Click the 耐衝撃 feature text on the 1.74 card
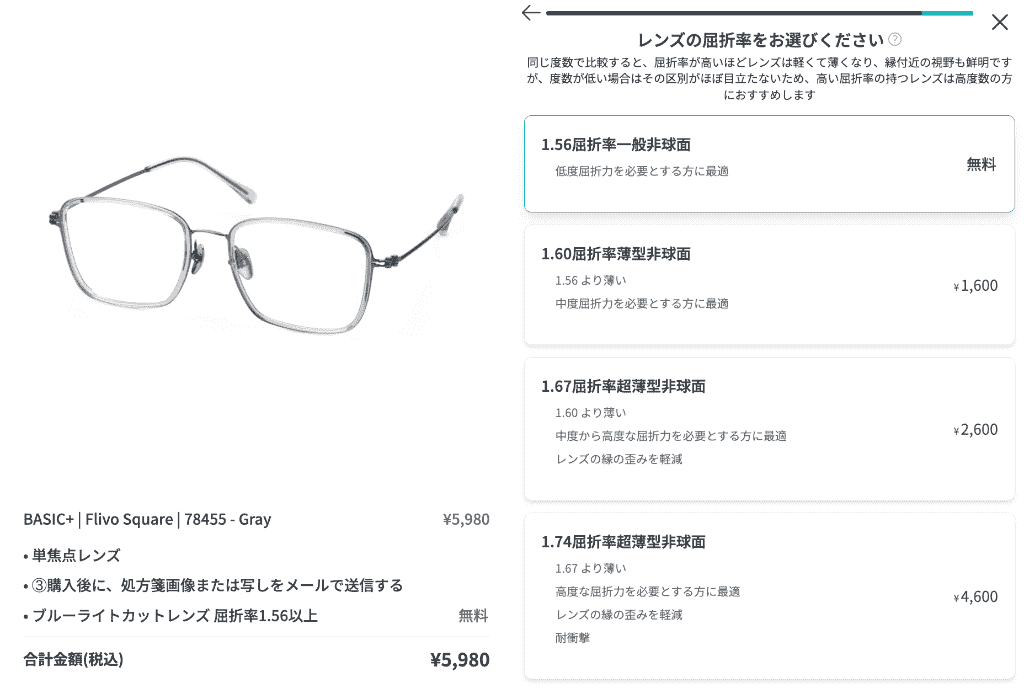The width and height of the screenshot is (1024, 700). (572, 638)
